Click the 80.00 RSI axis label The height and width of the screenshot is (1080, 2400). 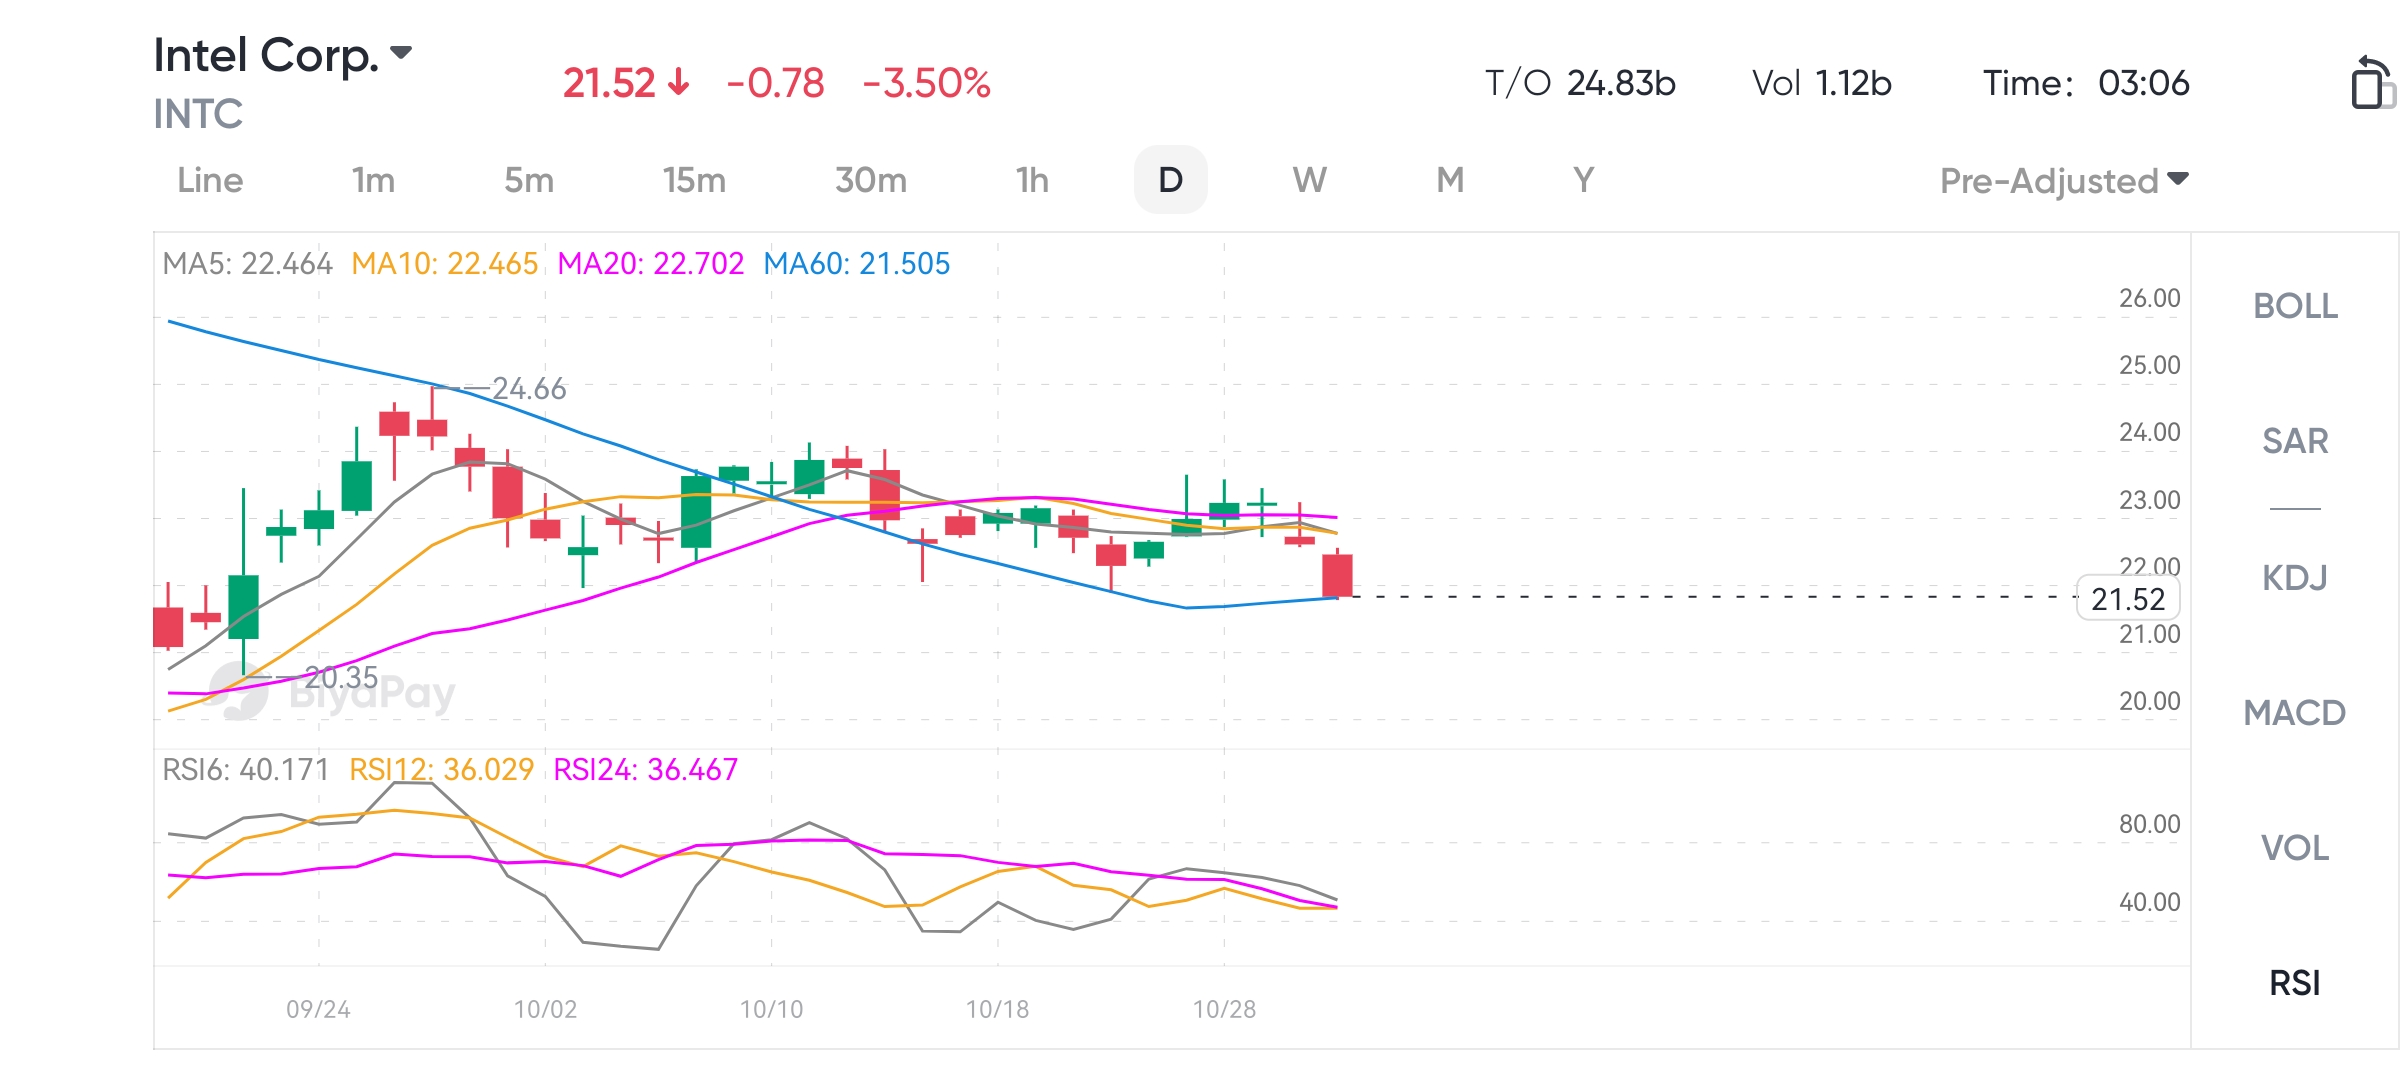[x=2150, y=824]
